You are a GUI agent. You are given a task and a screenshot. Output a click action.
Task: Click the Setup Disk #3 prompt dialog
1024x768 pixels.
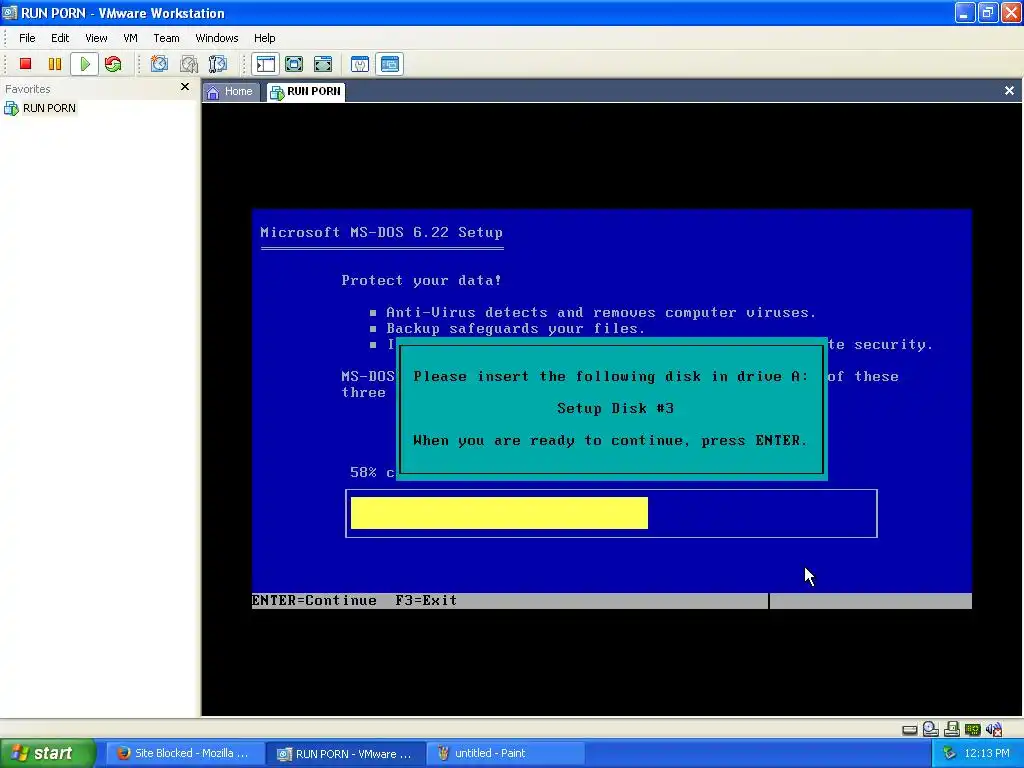coord(612,409)
